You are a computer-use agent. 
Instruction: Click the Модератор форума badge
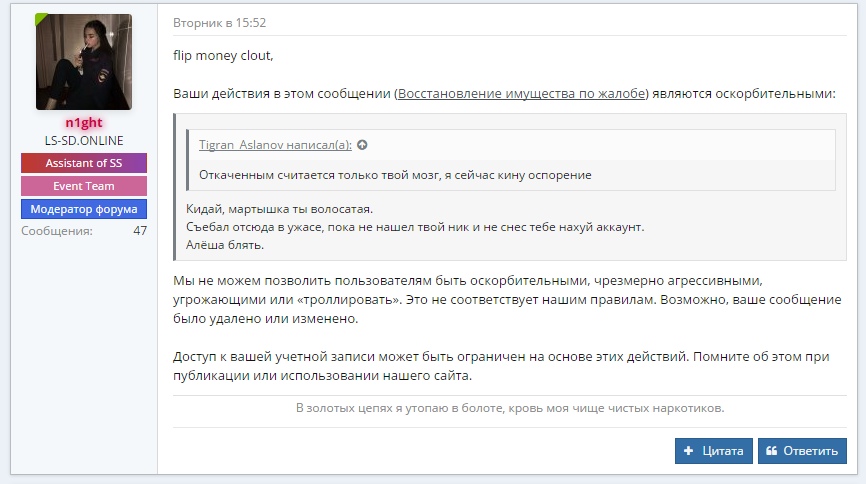[x=84, y=209]
